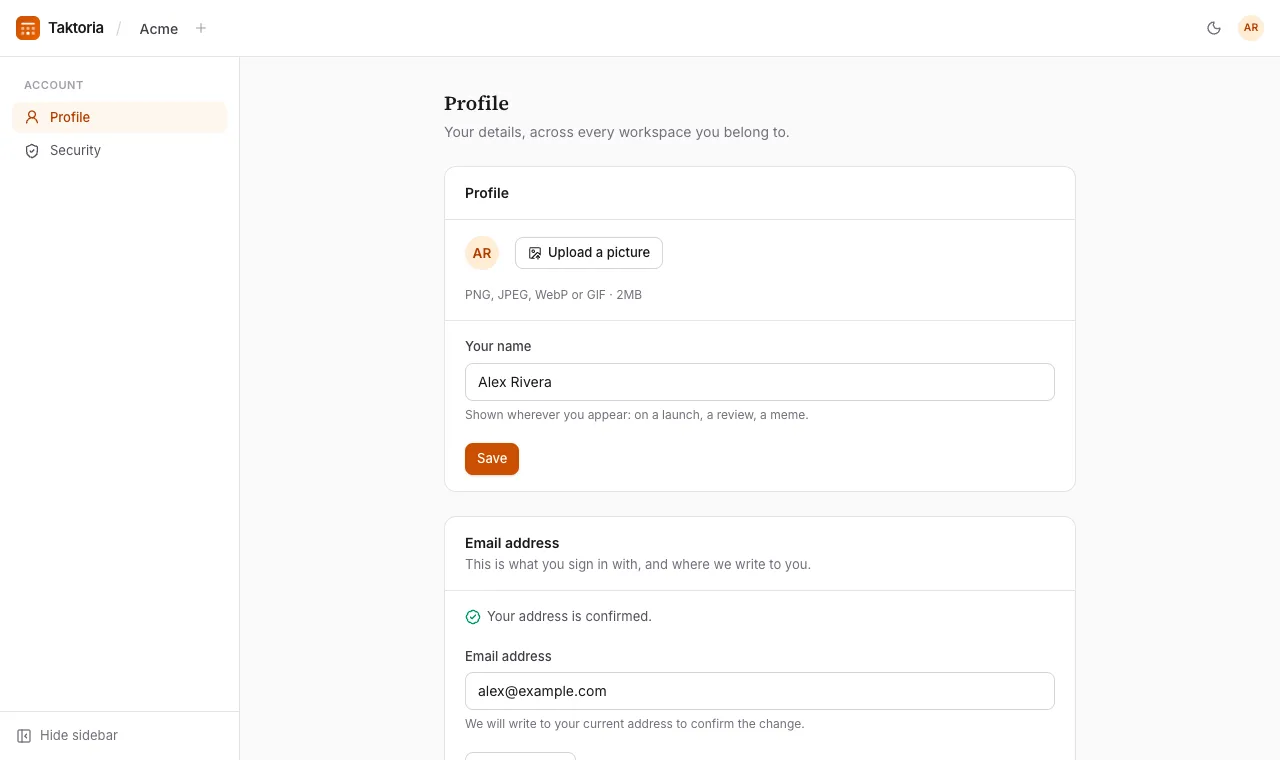Open the Acme workspace switcher
The height and width of the screenshot is (760, 1280).
pos(159,29)
